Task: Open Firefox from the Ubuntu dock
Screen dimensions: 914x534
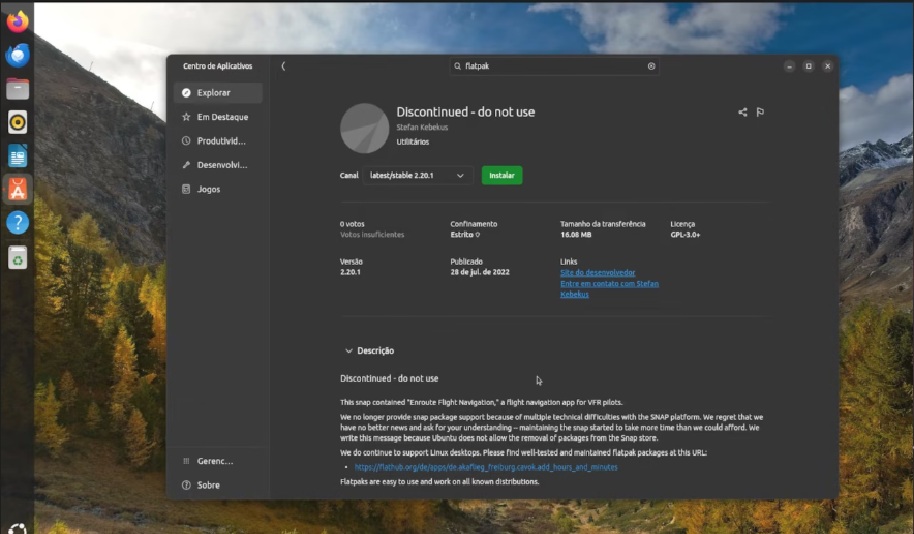Action: [x=18, y=21]
